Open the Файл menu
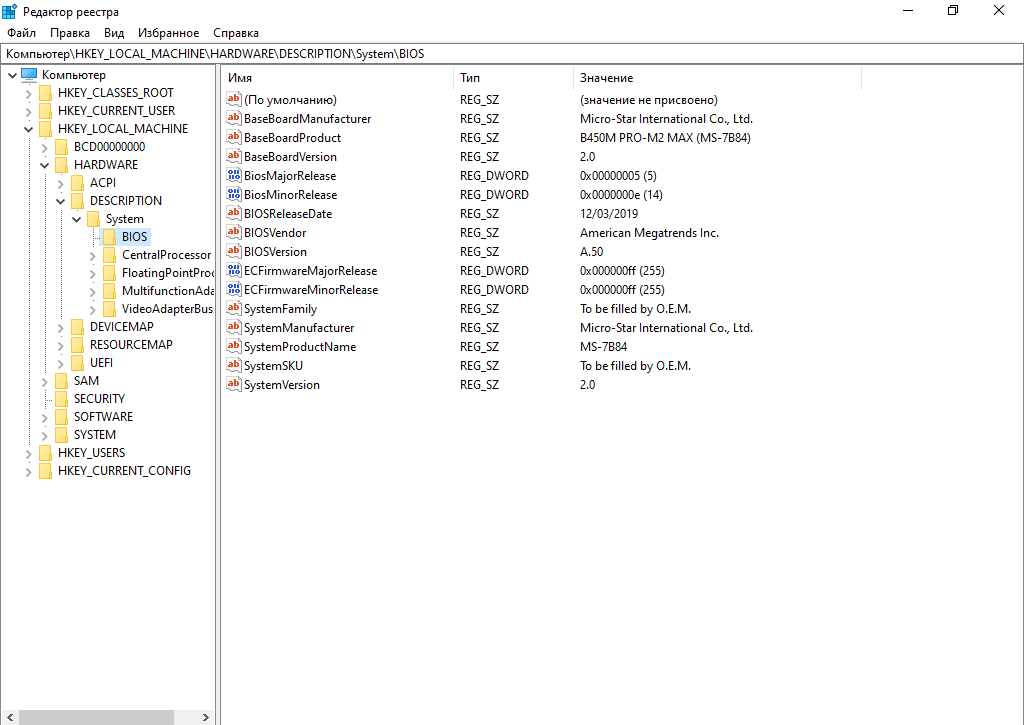 pos(21,33)
